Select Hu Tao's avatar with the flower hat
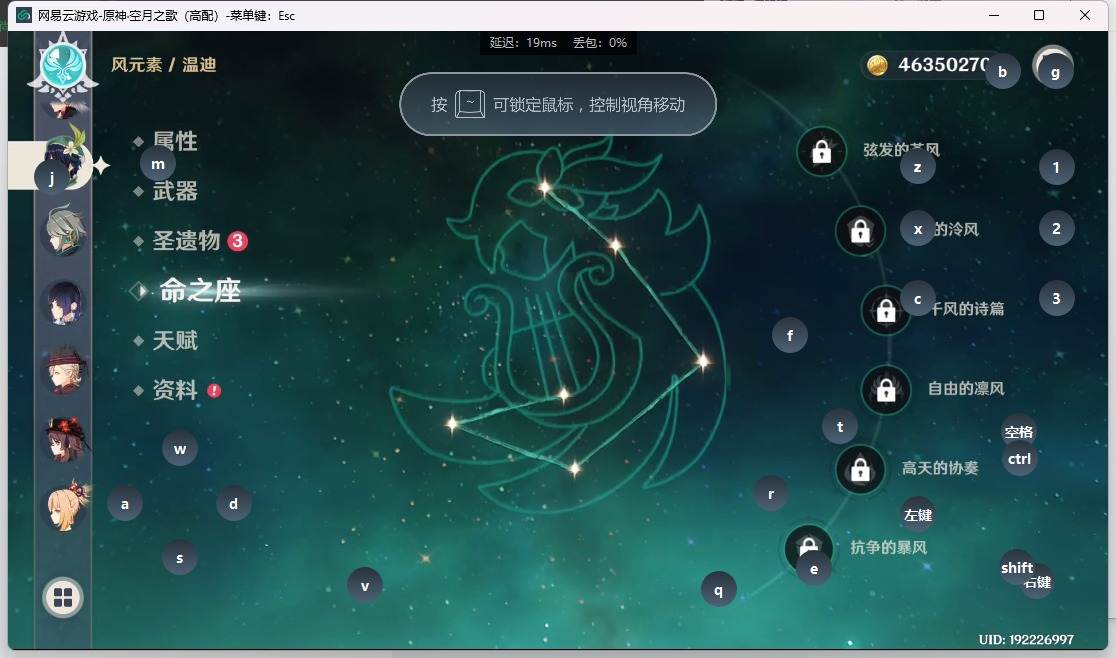Image resolution: width=1116 pixels, height=658 pixels. tap(65, 439)
